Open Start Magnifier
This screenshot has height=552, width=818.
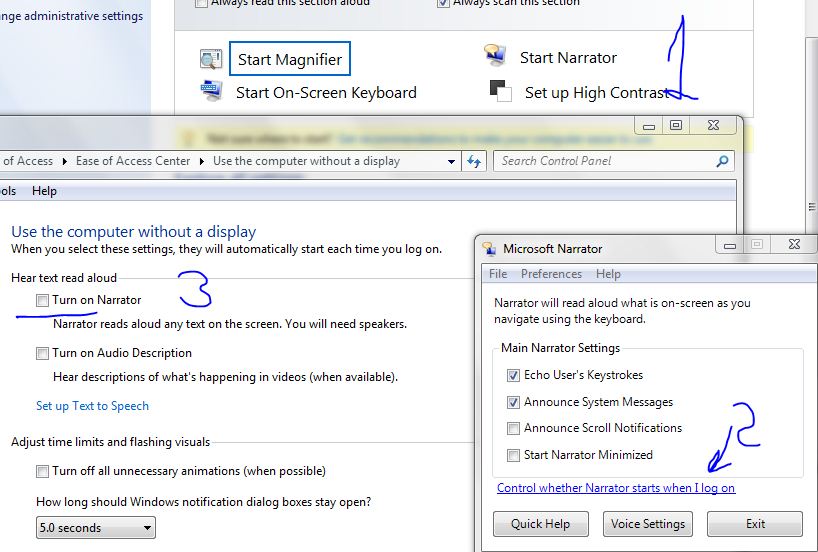click(x=290, y=59)
